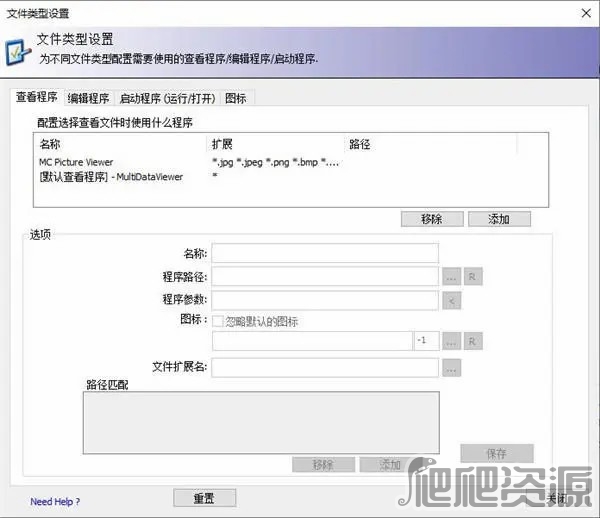Click the < button beside 程序参数 field

[451, 300]
